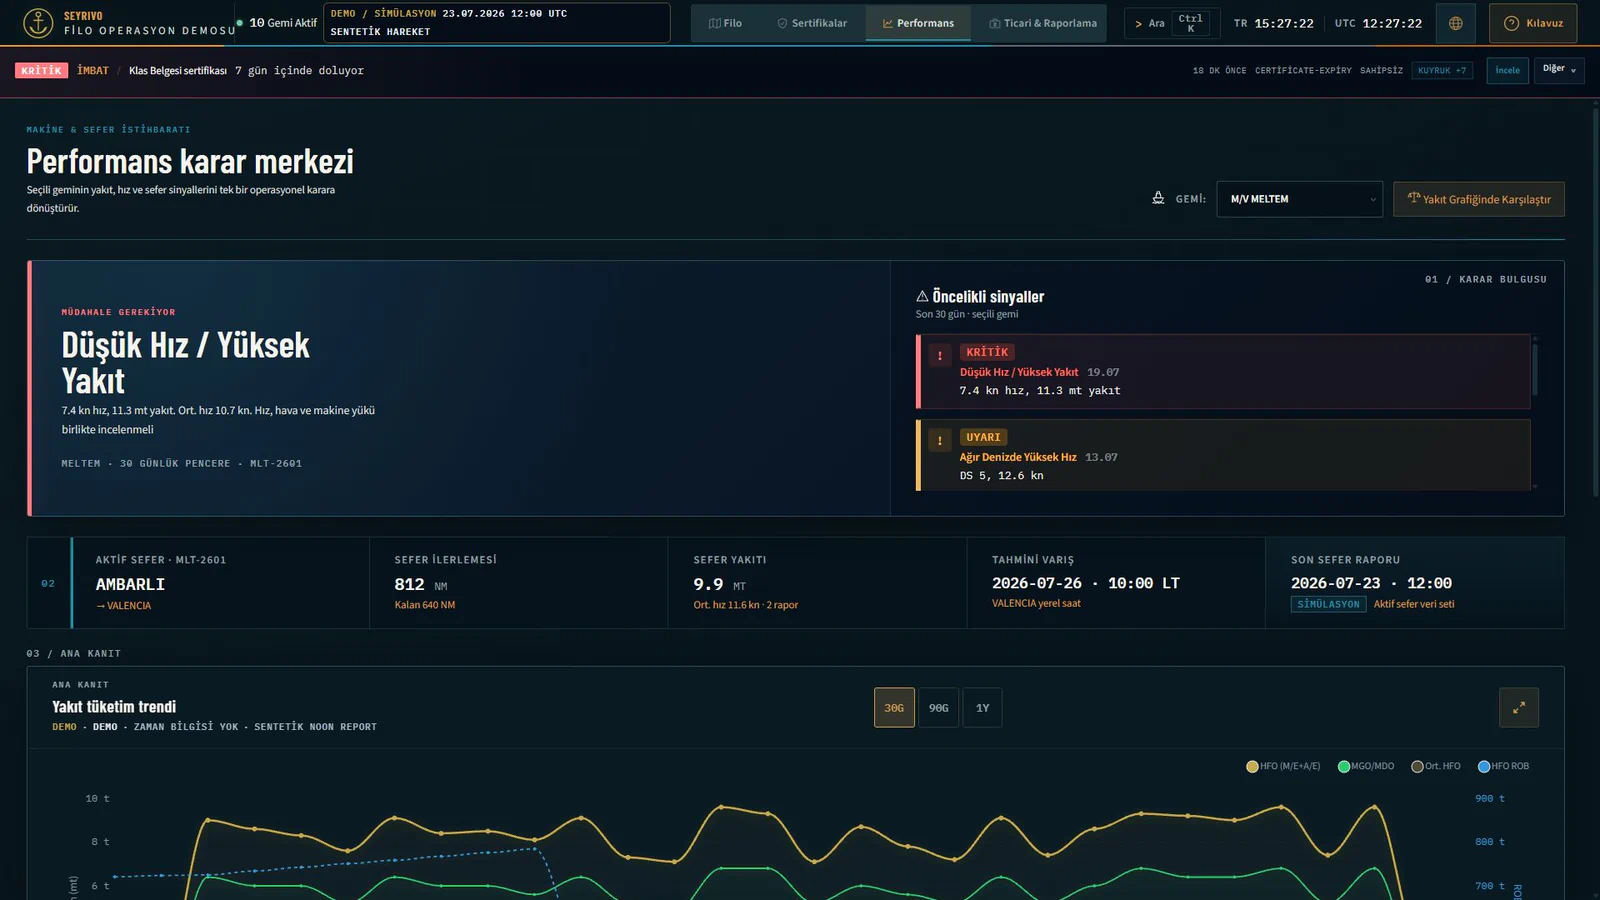Screen dimensions: 1600x900
Task: Click the İncele button in alert bar
Action: (1507, 70)
